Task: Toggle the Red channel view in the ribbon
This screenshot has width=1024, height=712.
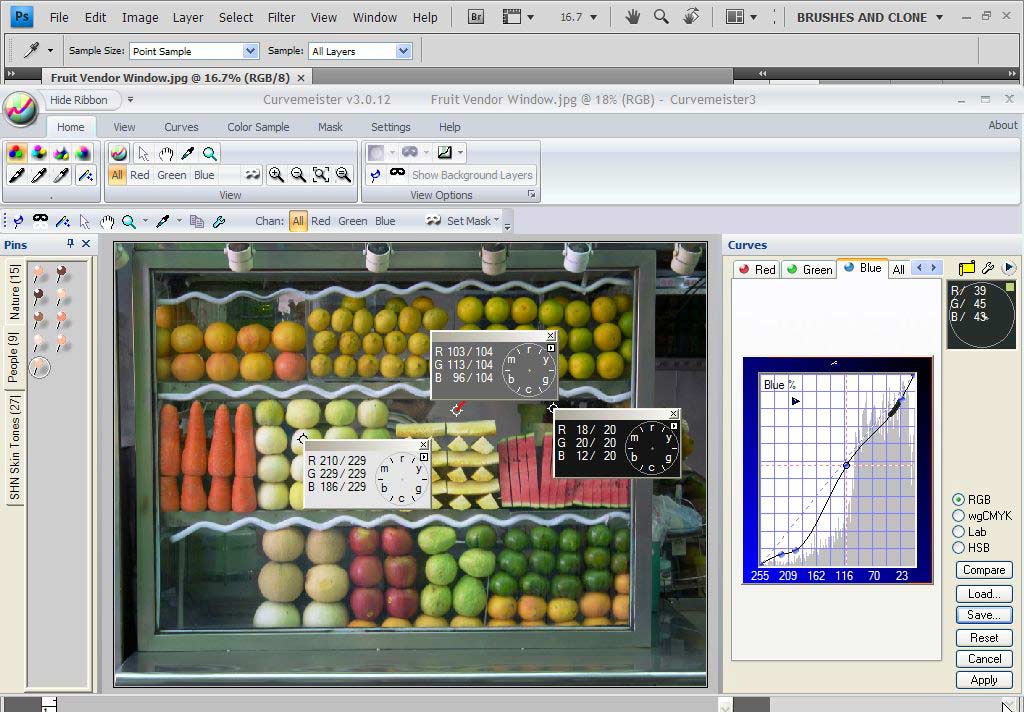Action: [x=140, y=175]
